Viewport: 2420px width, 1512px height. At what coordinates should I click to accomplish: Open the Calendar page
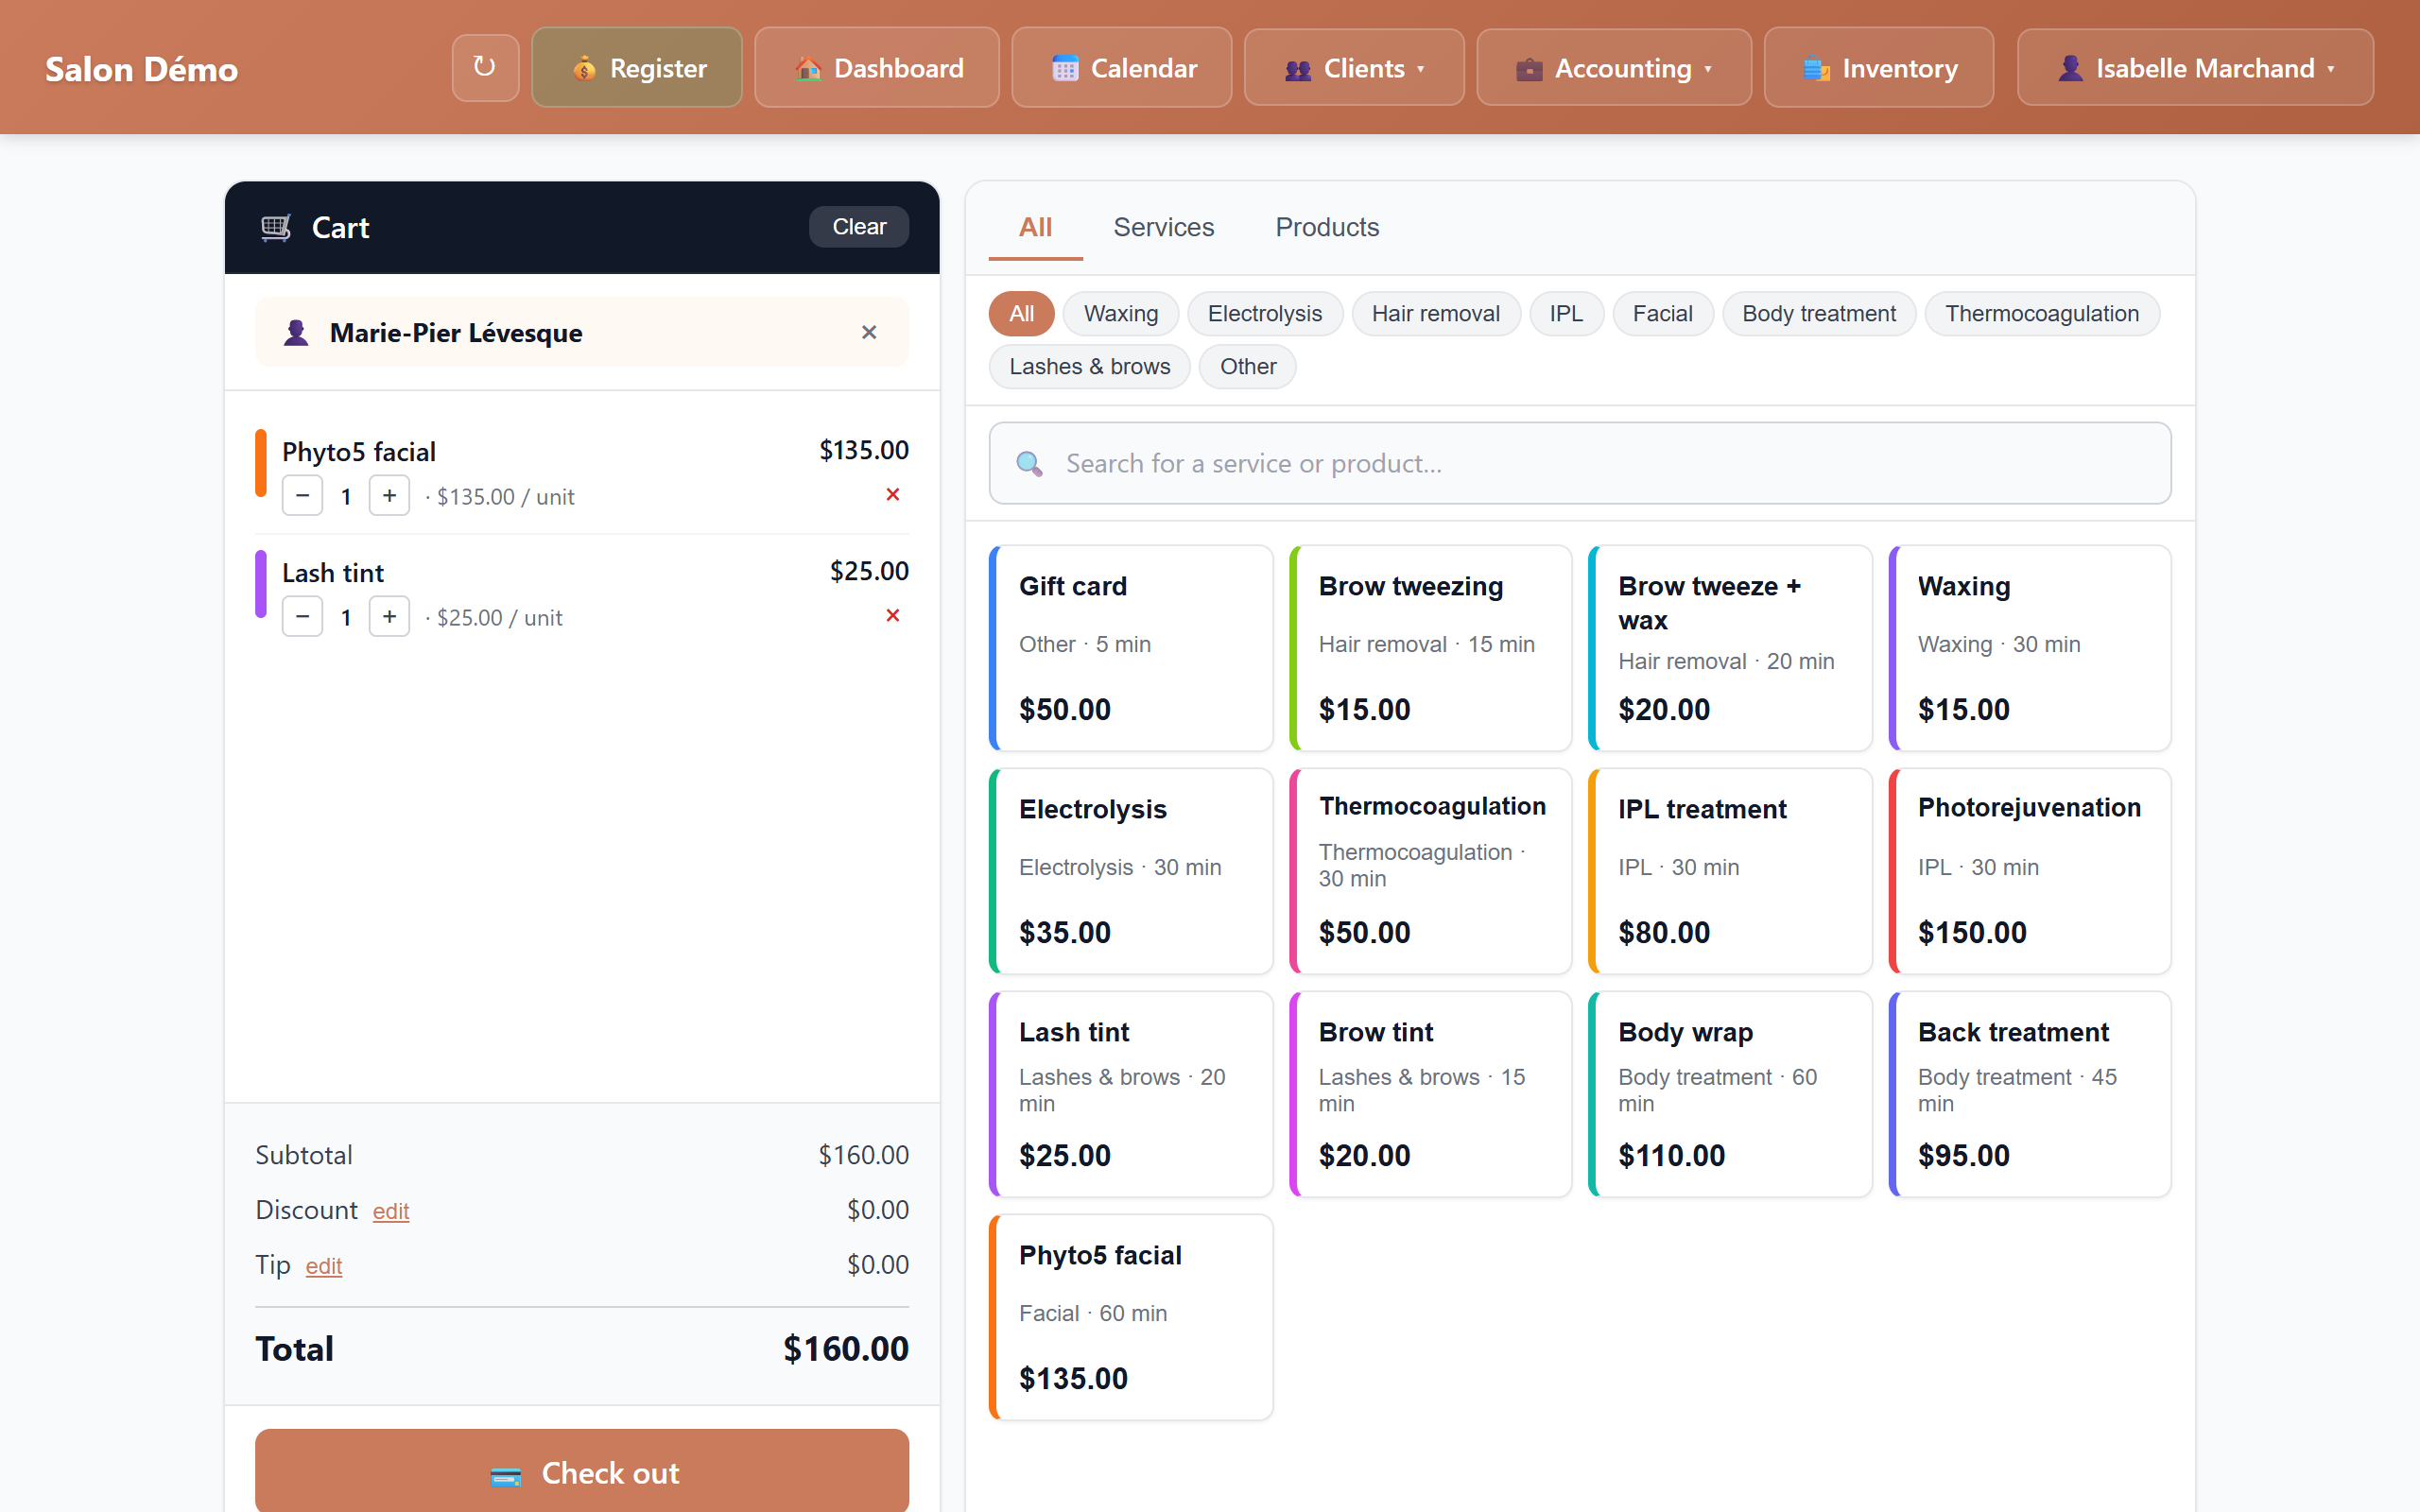click(1121, 67)
